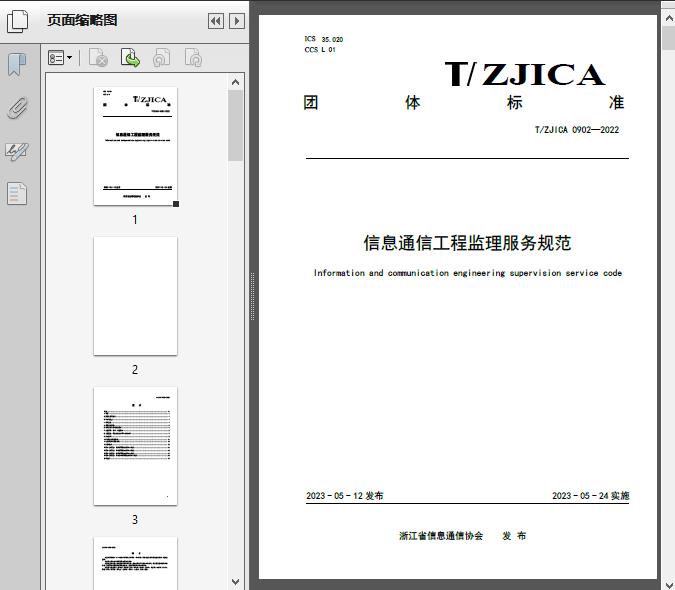This screenshot has height=590, width=675.
Task: Select page 1 thumbnail
Action: (135, 146)
